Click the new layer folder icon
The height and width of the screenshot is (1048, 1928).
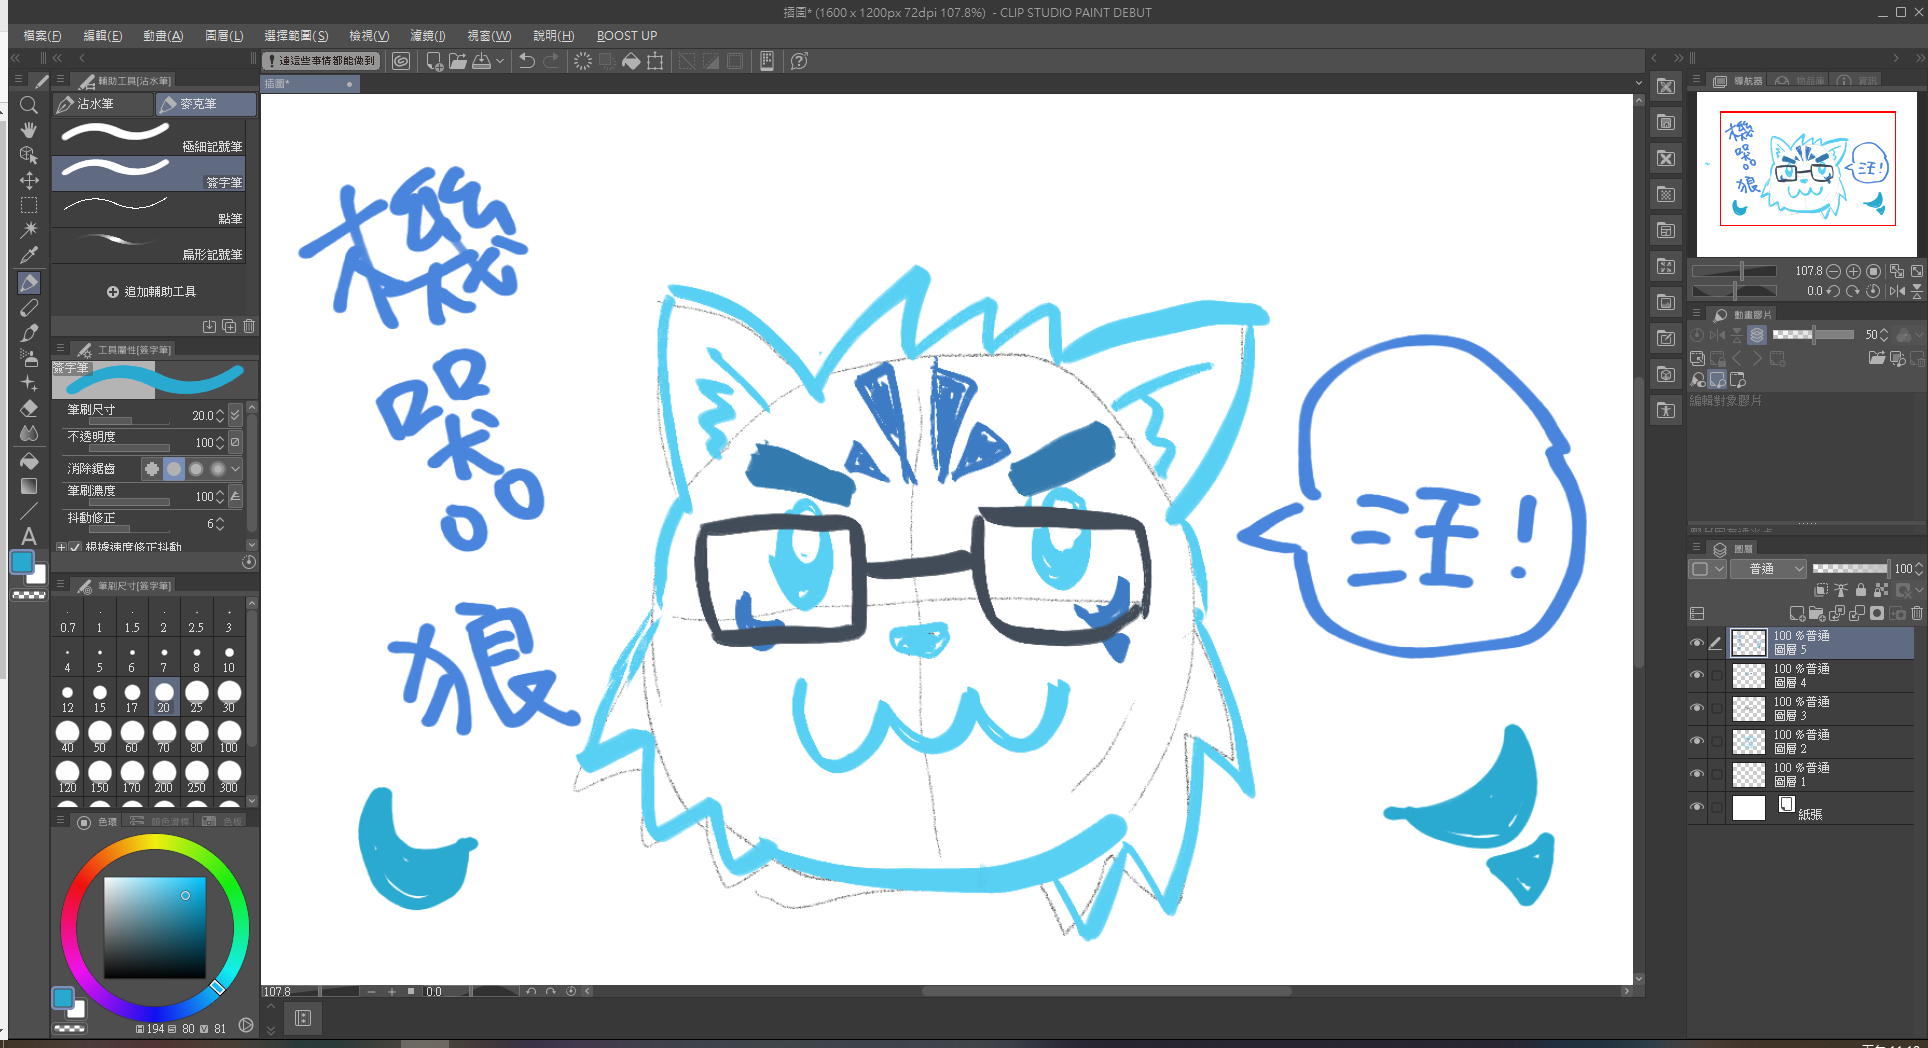(x=1817, y=613)
